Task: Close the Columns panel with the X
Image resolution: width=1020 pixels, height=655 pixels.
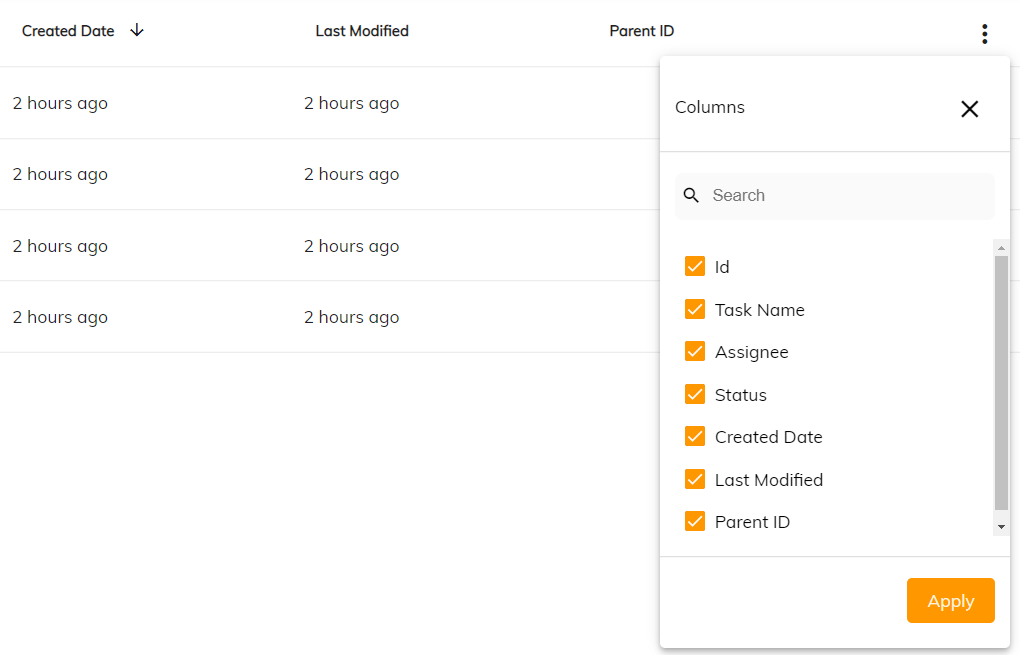Action: (x=969, y=109)
